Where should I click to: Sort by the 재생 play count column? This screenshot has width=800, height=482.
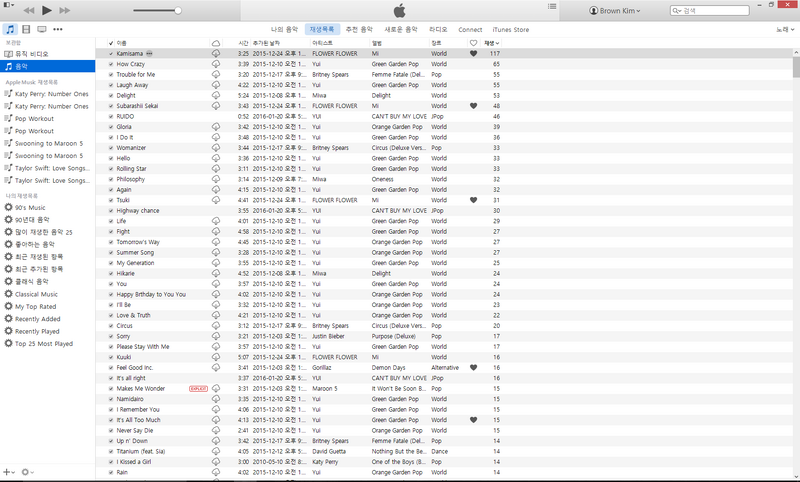(491, 43)
